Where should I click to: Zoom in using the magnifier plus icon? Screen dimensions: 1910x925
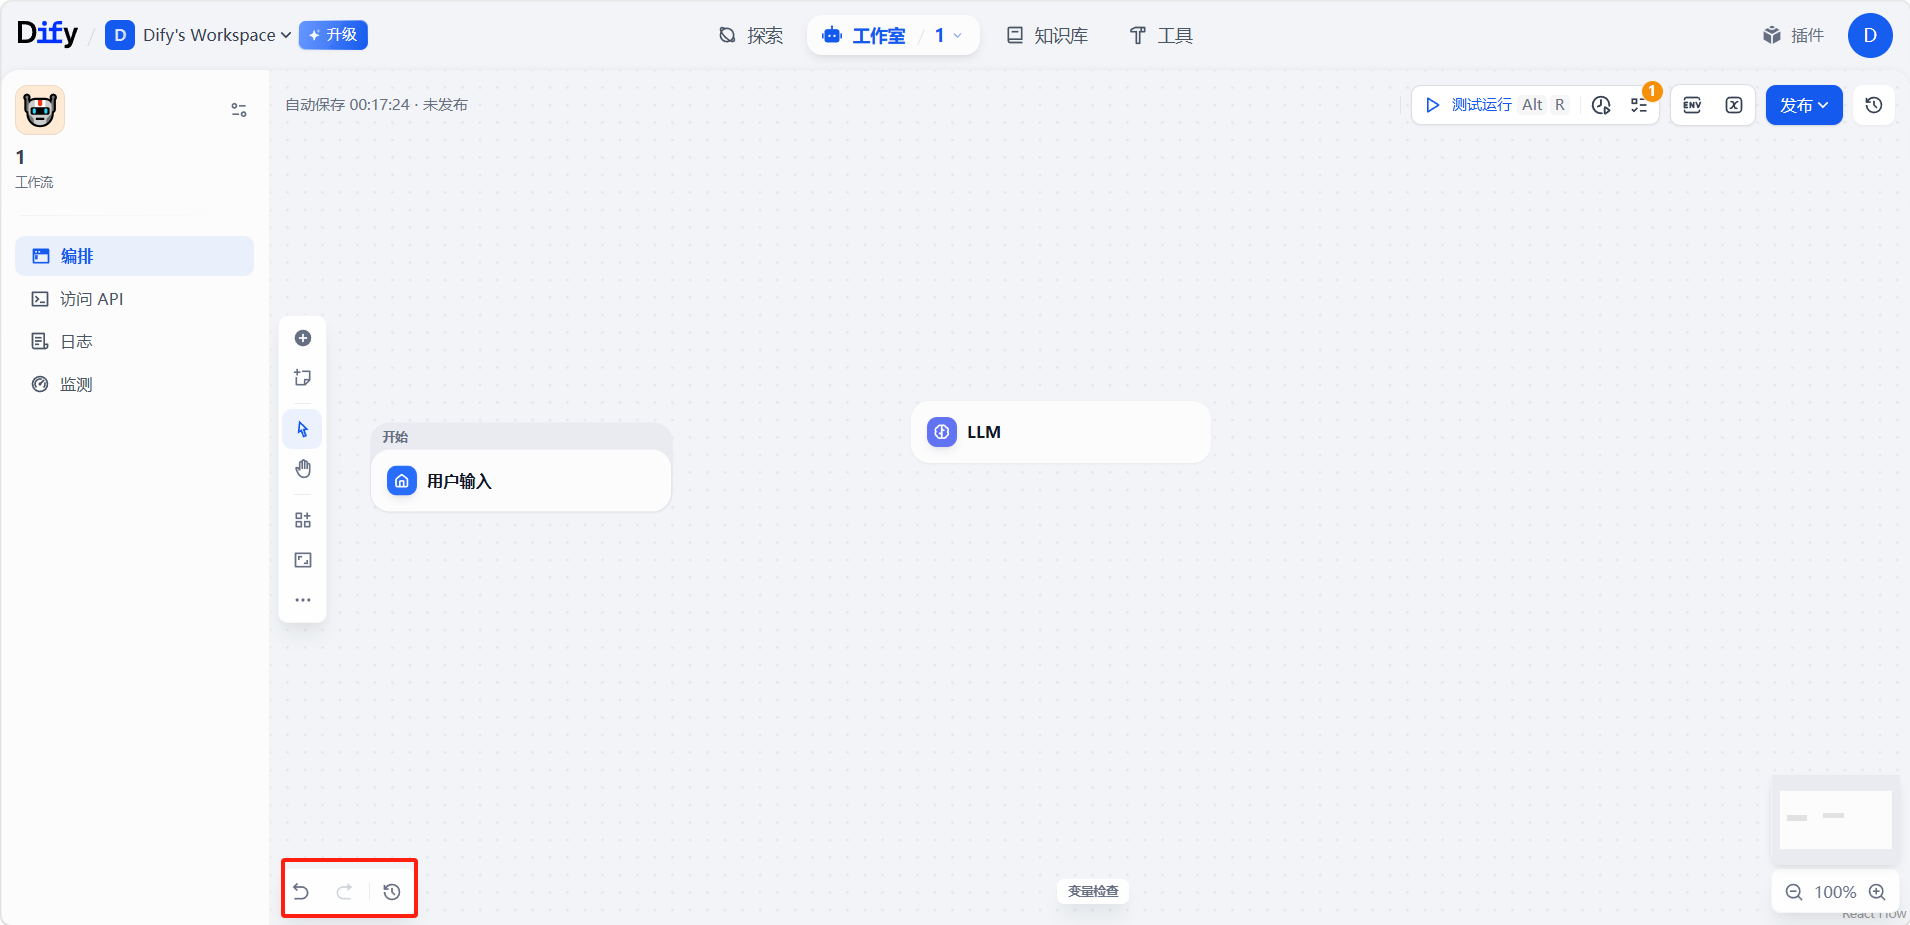click(1877, 892)
